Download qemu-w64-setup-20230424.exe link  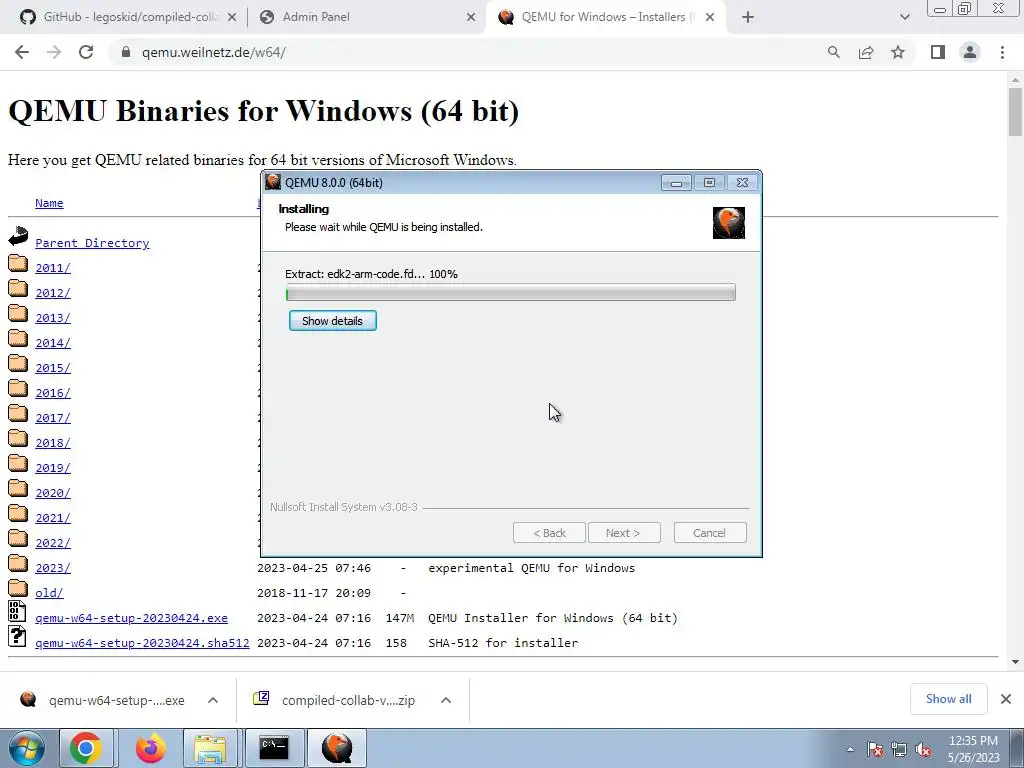click(131, 618)
